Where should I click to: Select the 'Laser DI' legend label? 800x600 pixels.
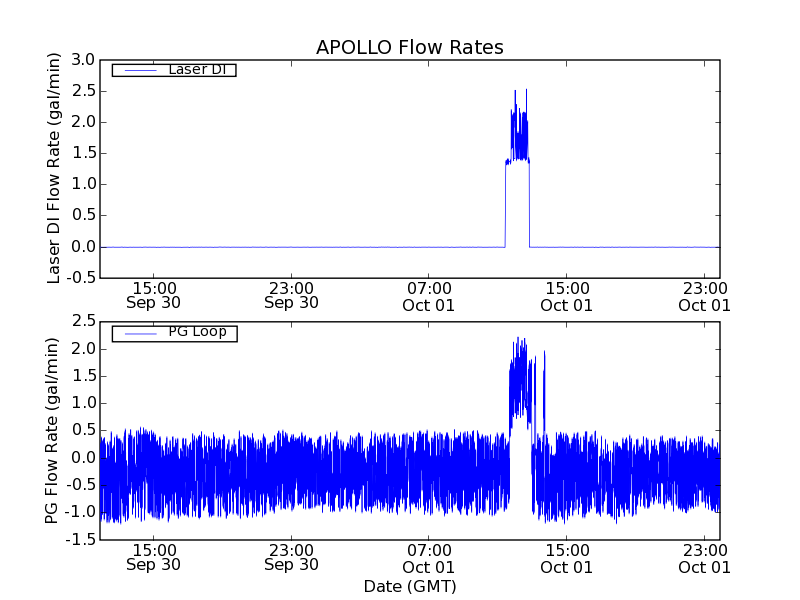pyautogui.click(x=197, y=69)
